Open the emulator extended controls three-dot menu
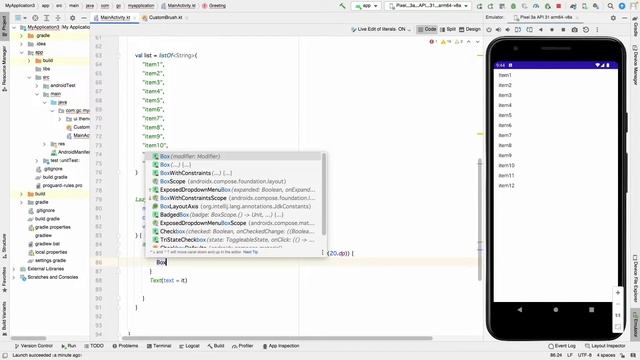The width and height of the screenshot is (640, 360). pos(597,30)
